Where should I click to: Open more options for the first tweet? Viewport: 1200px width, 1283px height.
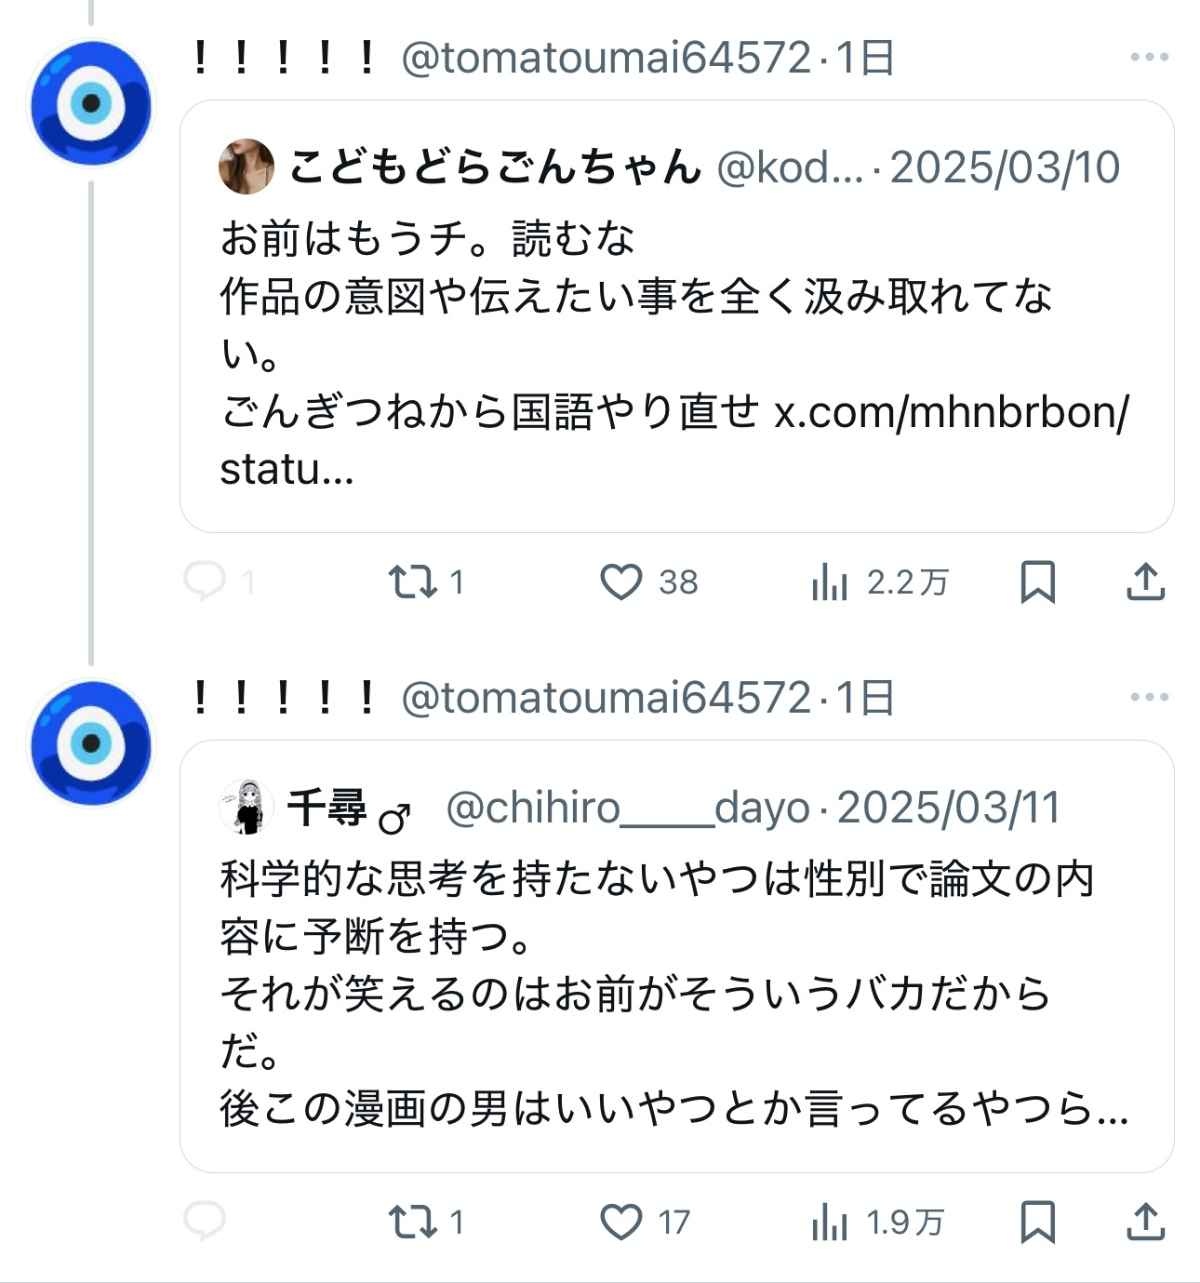tap(1149, 57)
